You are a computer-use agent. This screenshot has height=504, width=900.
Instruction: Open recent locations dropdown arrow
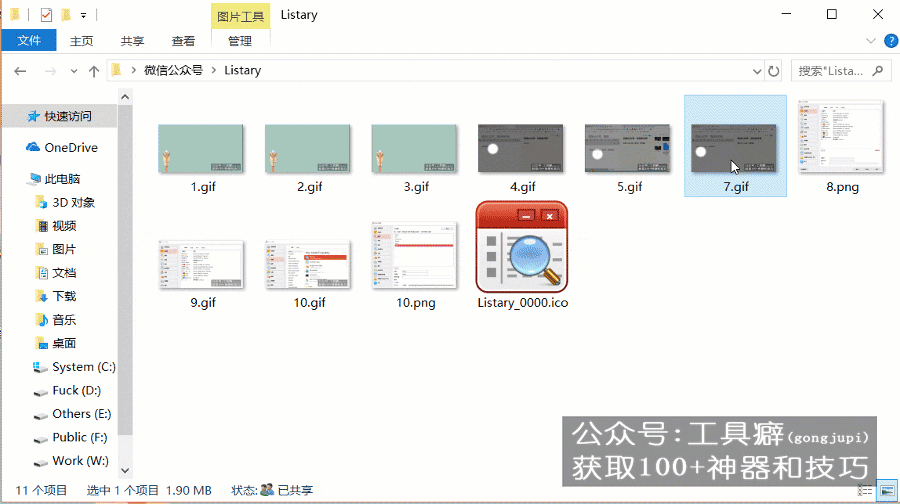click(73, 71)
